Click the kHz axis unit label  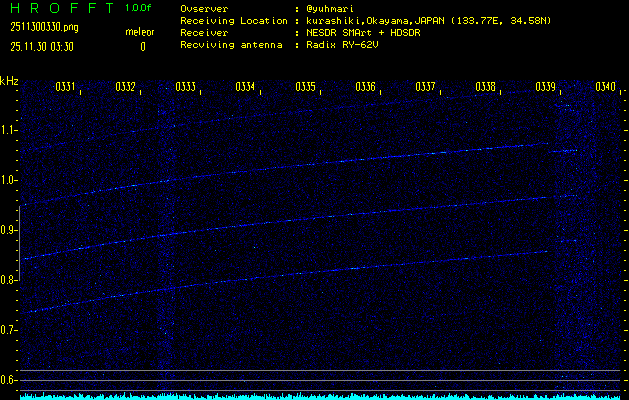pyautogui.click(x=9, y=81)
